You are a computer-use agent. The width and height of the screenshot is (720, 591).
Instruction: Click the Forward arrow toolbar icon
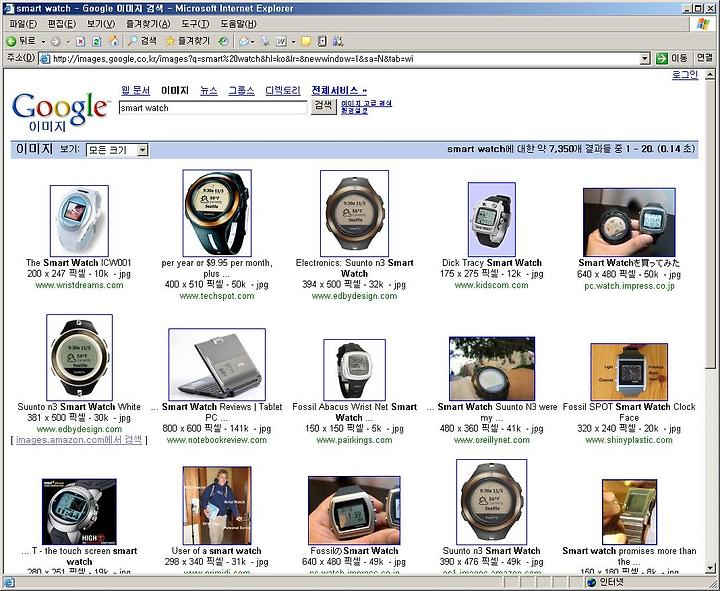56,42
